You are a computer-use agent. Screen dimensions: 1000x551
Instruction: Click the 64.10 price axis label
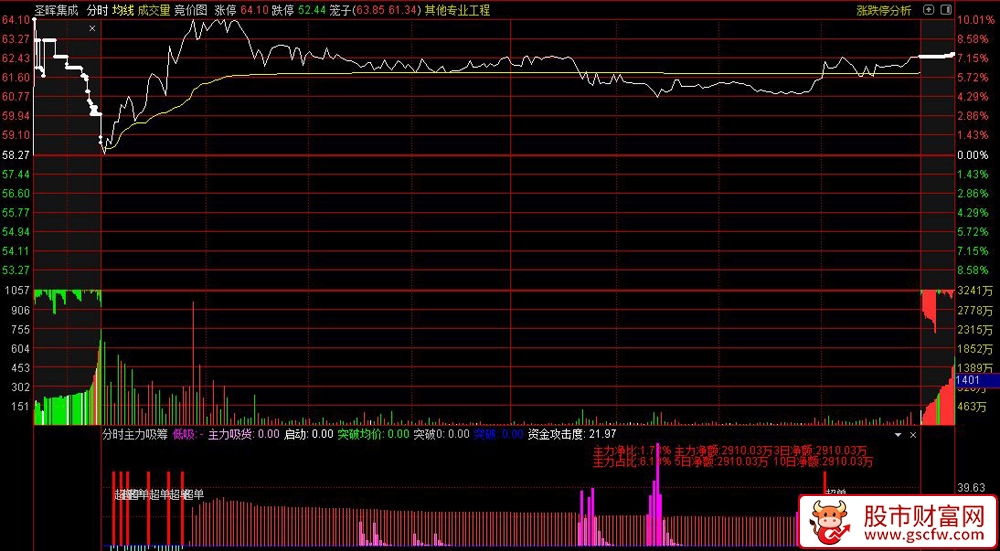click(x=16, y=20)
